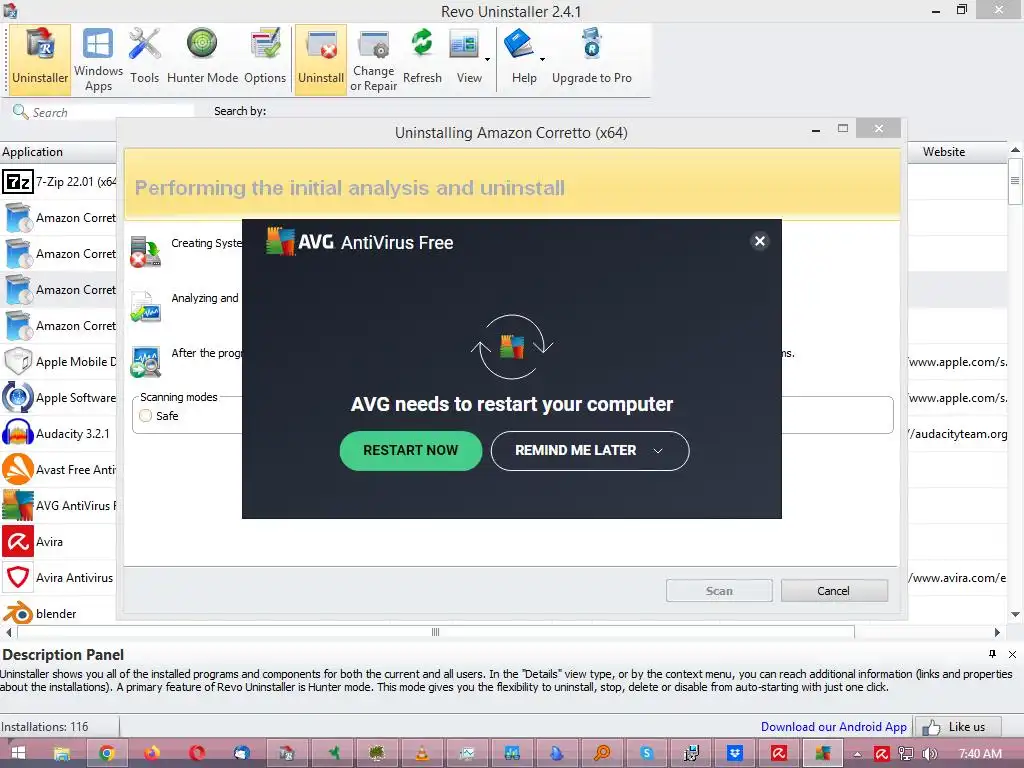Minimize the Uninstalling Amazon Corretto dialog
Screen dimensions: 1024x768
click(816, 129)
